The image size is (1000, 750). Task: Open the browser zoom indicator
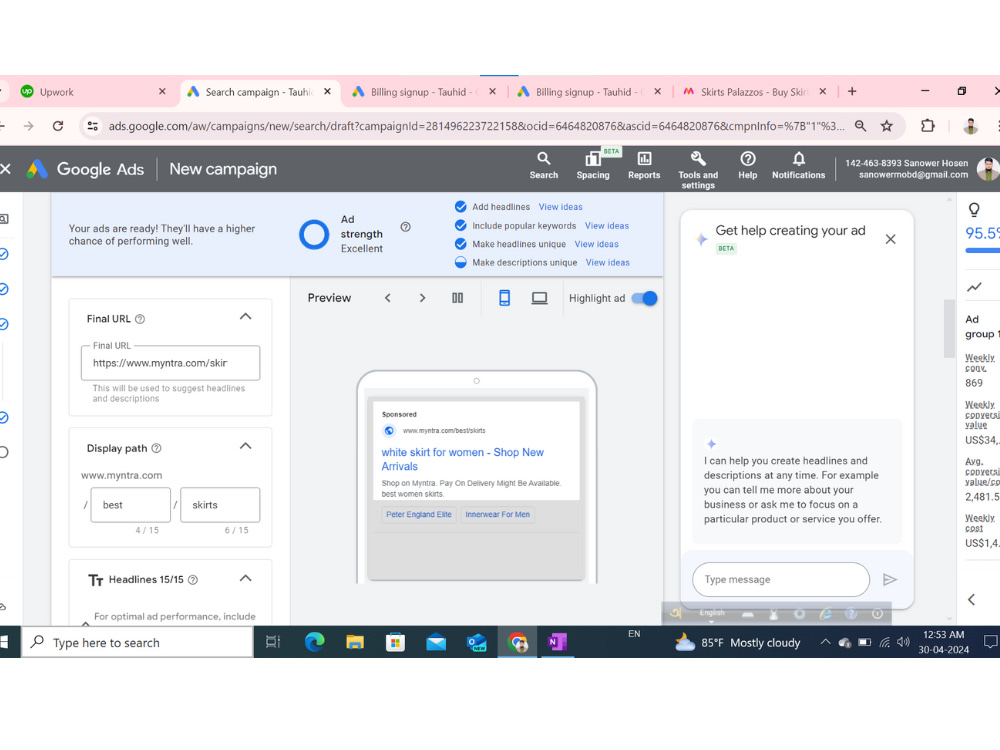860,126
